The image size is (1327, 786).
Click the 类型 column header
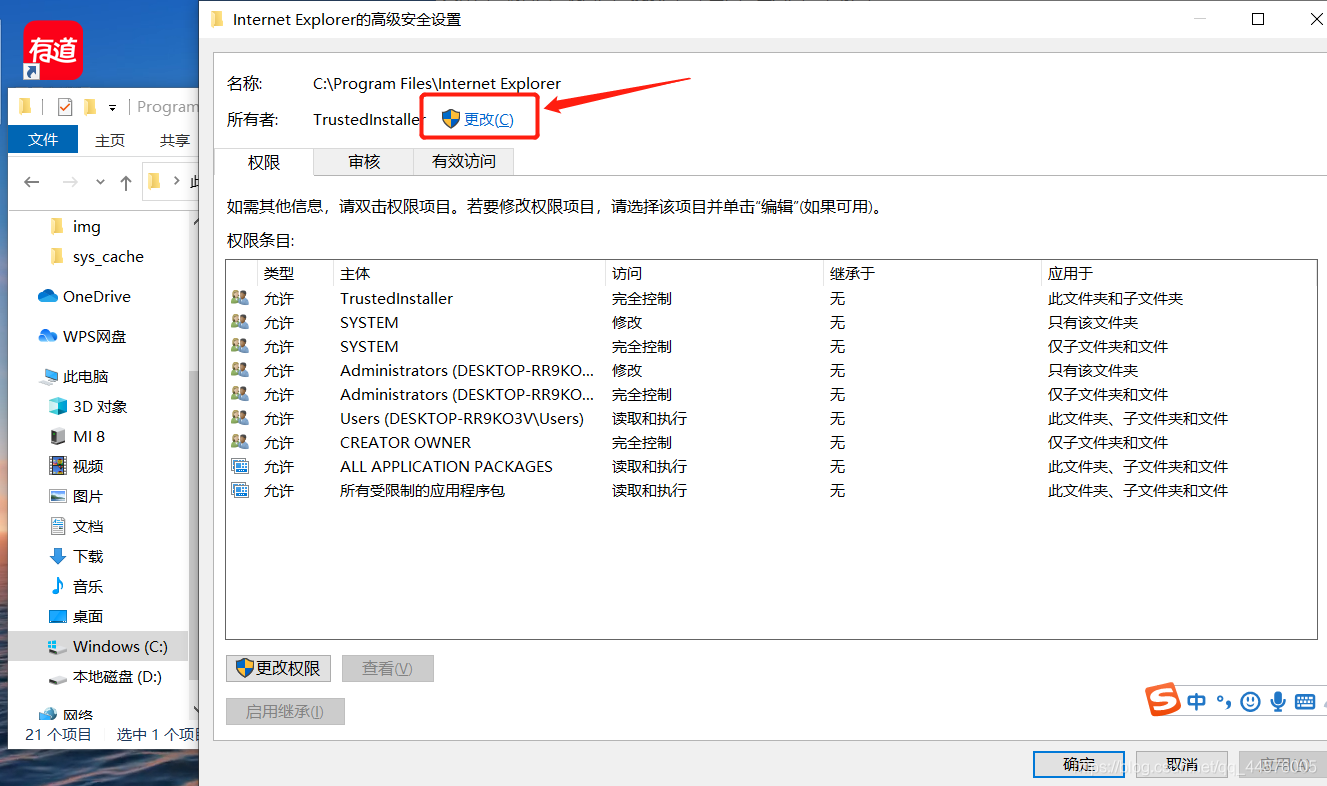pyautogui.click(x=295, y=273)
